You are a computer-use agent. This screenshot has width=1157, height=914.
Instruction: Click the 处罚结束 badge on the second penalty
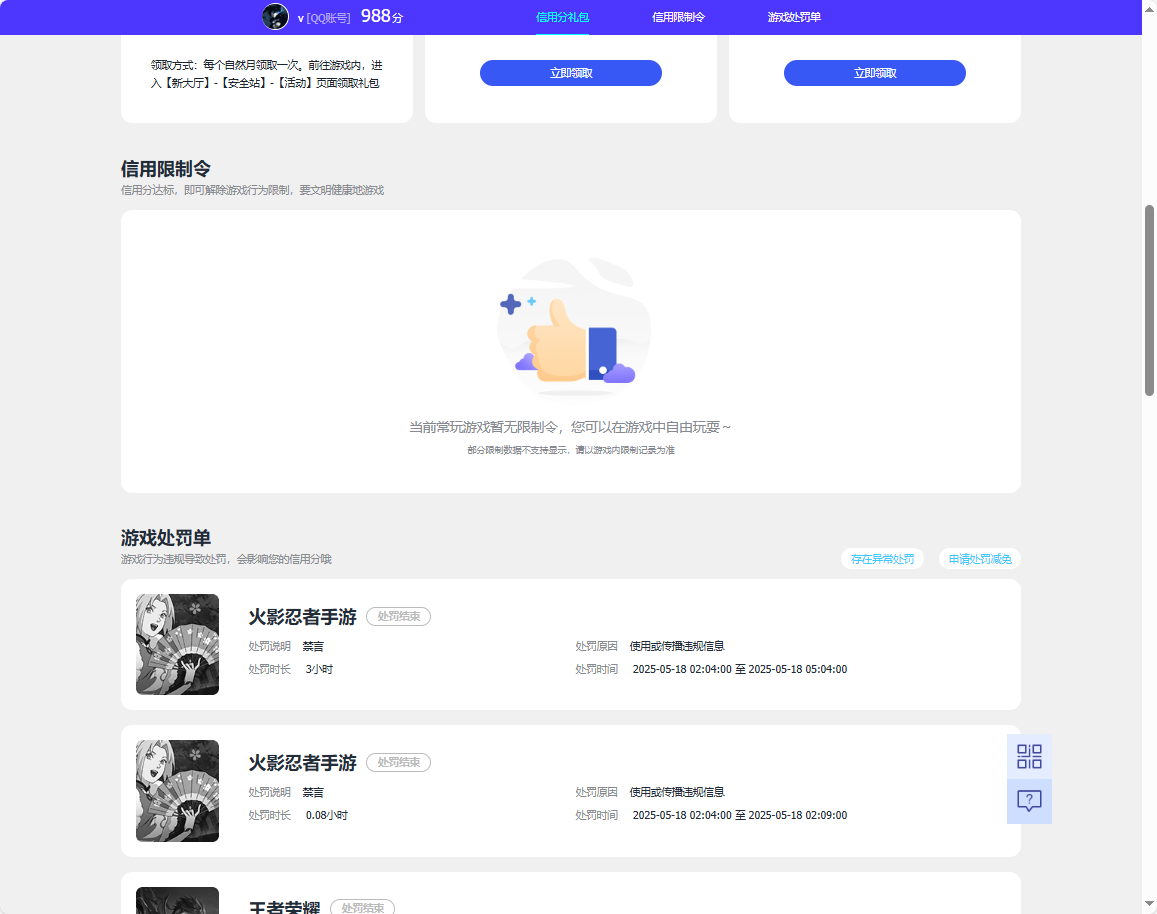pyautogui.click(x=399, y=762)
